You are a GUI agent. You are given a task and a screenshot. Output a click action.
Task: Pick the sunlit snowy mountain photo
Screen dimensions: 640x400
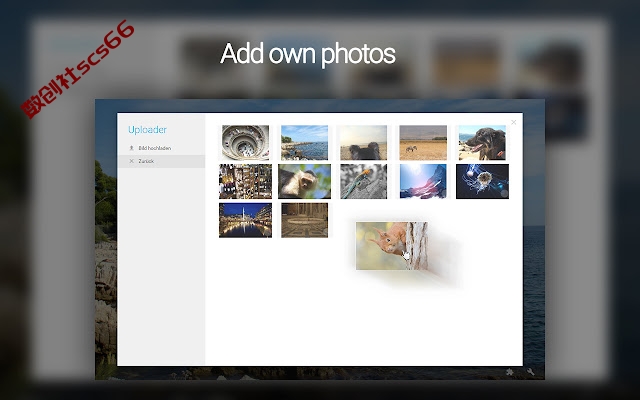click(x=423, y=181)
